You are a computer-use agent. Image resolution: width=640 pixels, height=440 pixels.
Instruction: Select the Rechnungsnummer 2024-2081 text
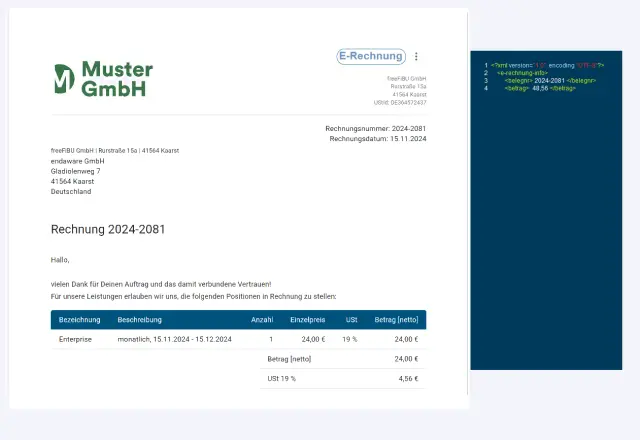(376, 129)
